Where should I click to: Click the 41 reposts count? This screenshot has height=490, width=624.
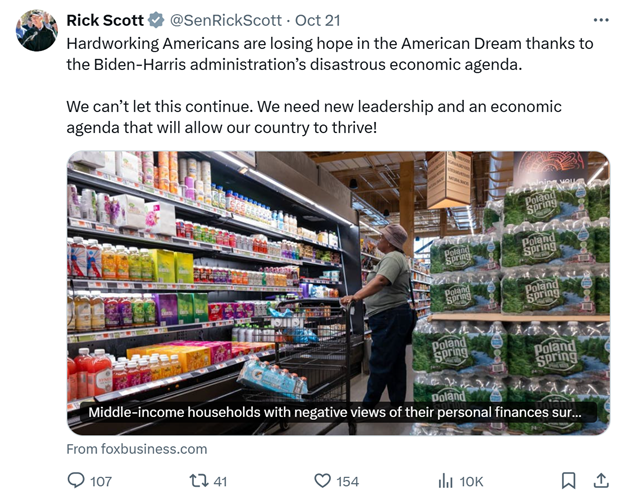pos(220,481)
